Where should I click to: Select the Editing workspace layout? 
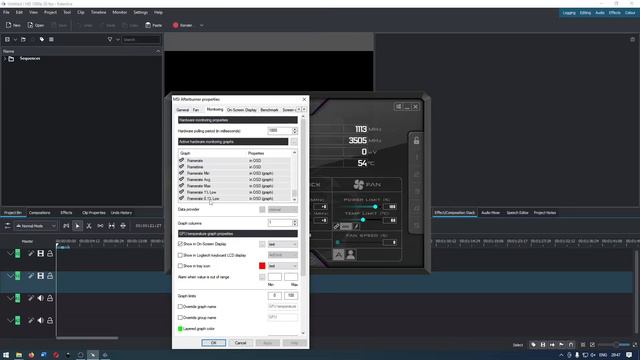click(x=585, y=13)
